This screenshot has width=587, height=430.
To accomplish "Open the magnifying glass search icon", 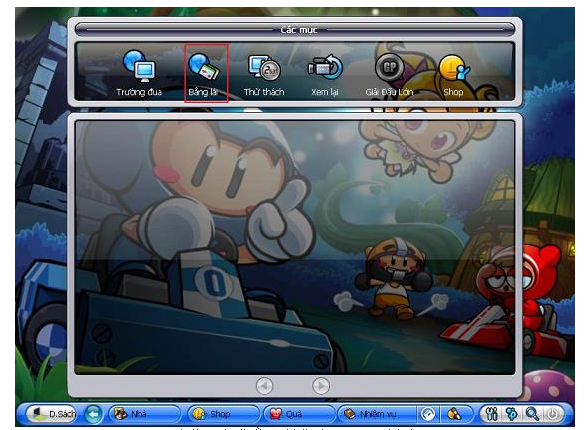I will pos(532,414).
